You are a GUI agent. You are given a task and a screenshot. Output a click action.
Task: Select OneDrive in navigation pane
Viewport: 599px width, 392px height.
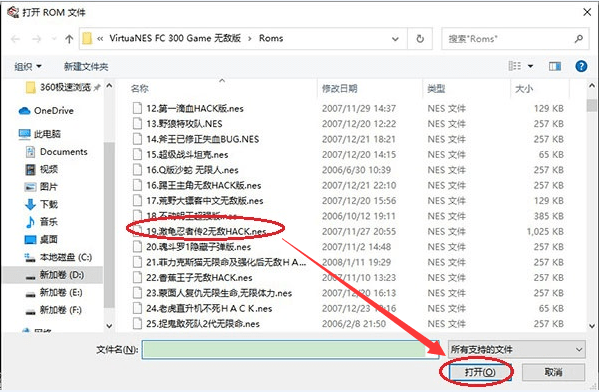click(x=46, y=111)
